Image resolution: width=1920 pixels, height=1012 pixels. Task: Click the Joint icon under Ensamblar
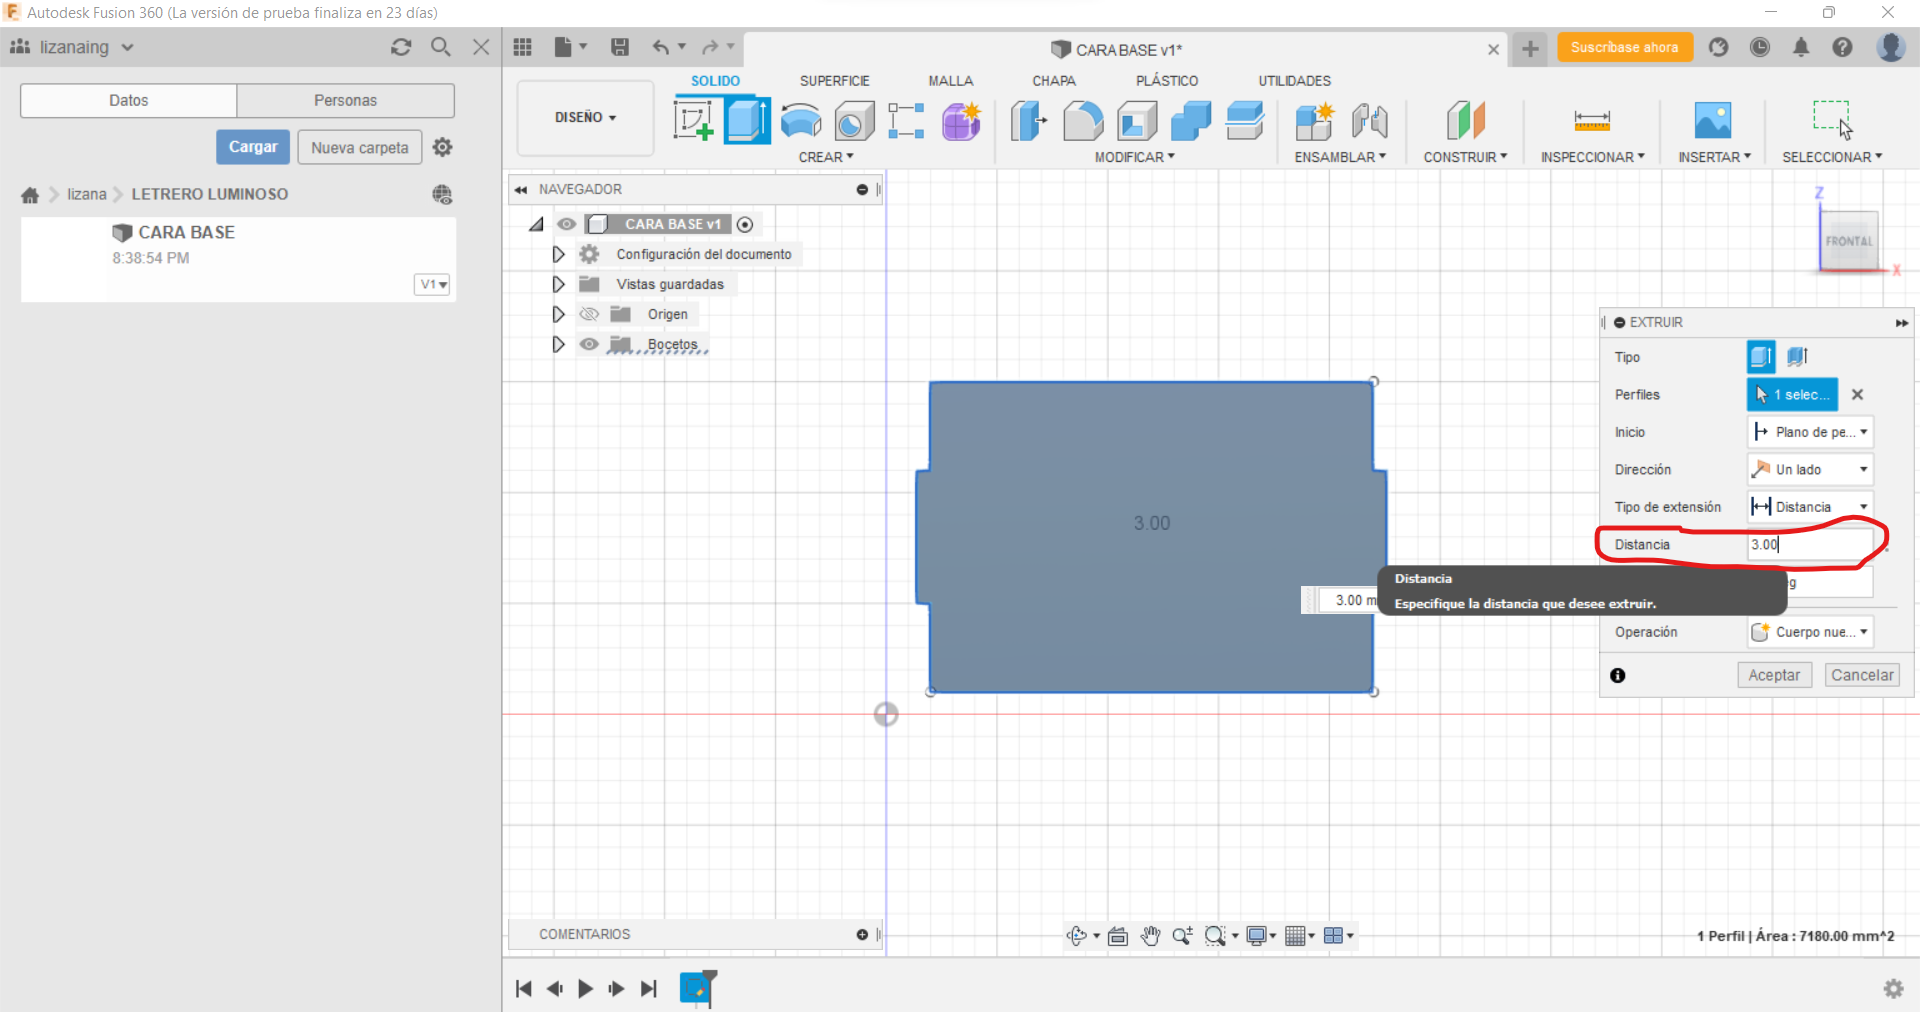1369,121
